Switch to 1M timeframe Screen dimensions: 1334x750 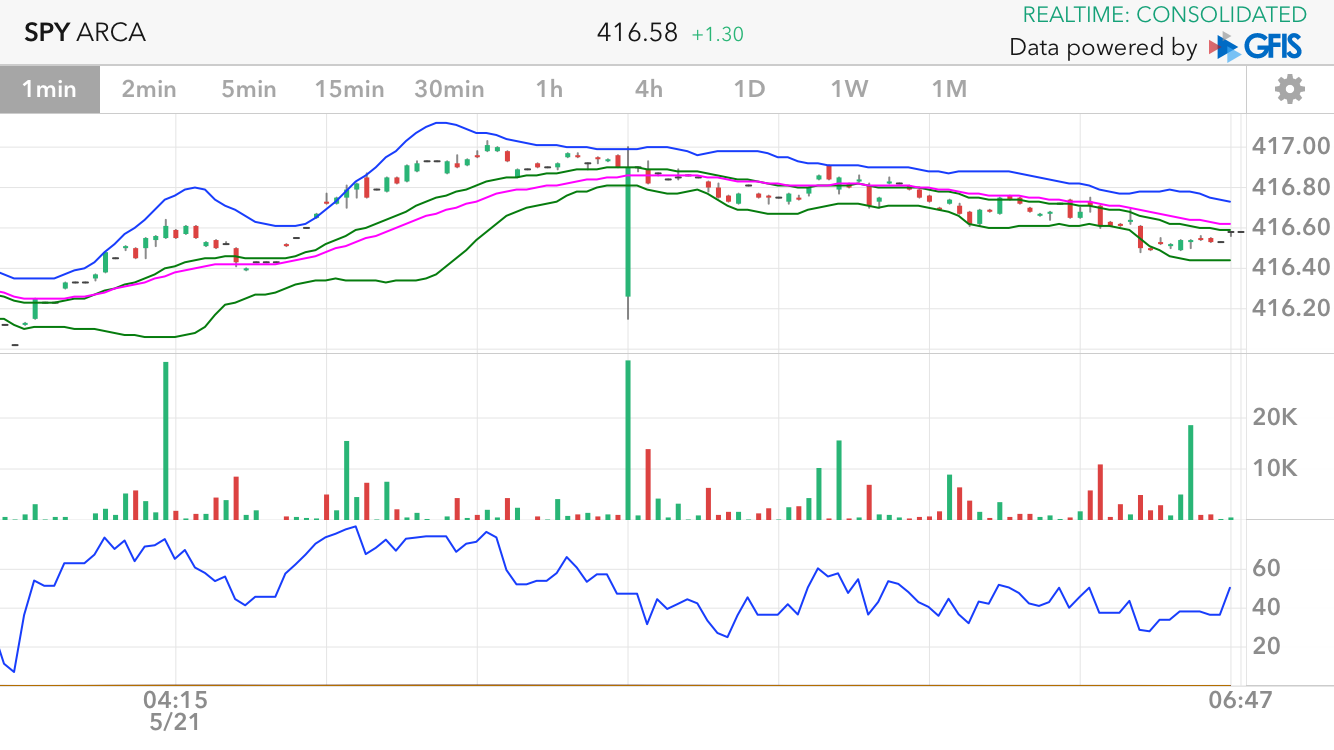pos(949,89)
